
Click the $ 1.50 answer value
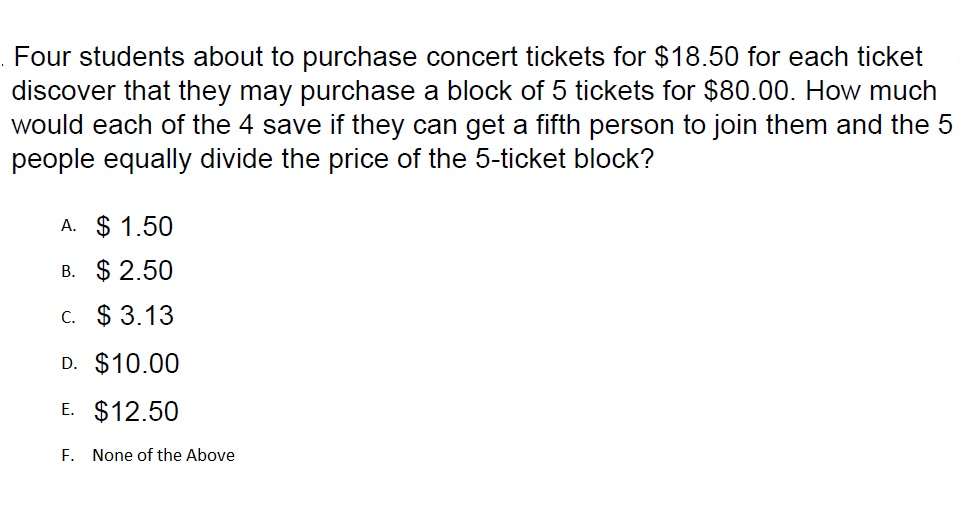click(x=134, y=227)
